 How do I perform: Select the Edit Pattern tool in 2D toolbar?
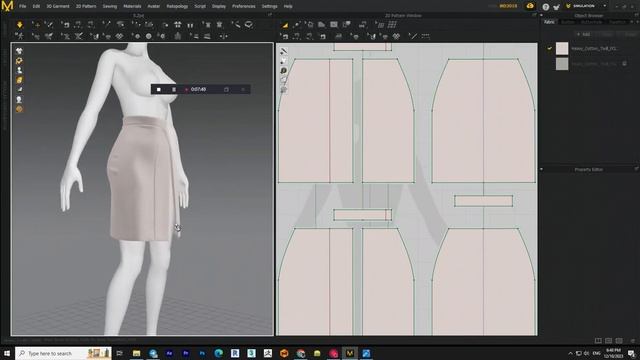tap(297, 25)
